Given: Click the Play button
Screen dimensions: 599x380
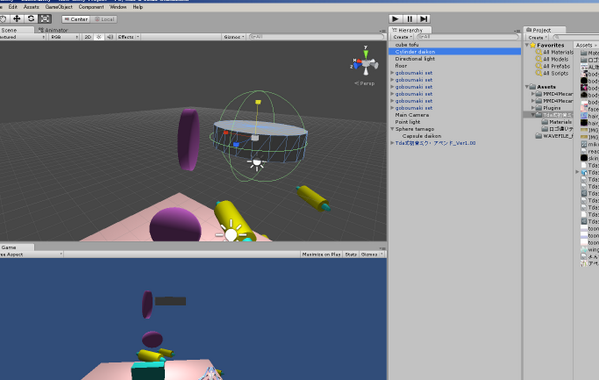Looking at the screenshot, I should (x=395, y=19).
